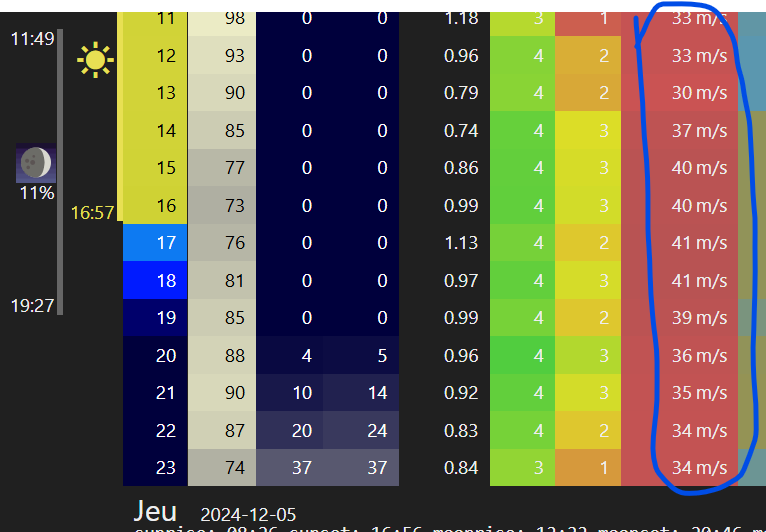The width and height of the screenshot is (766, 532).
Task: Select hour 15 in the hour column
Action: (x=155, y=168)
